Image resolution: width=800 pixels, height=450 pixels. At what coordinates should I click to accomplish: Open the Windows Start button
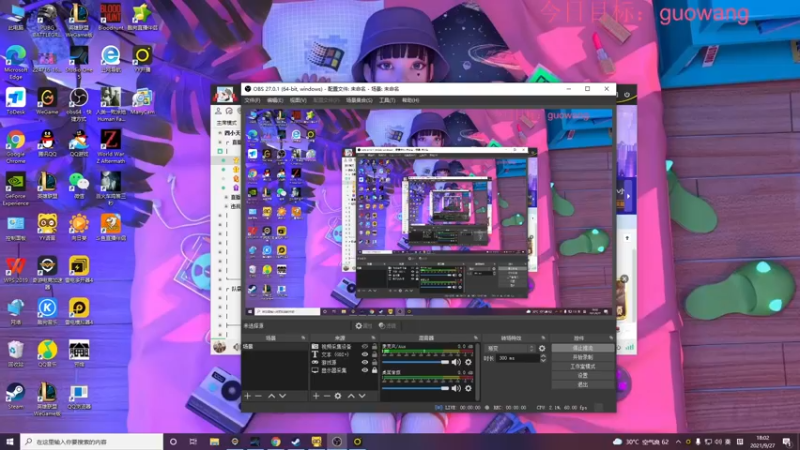[x=10, y=442]
